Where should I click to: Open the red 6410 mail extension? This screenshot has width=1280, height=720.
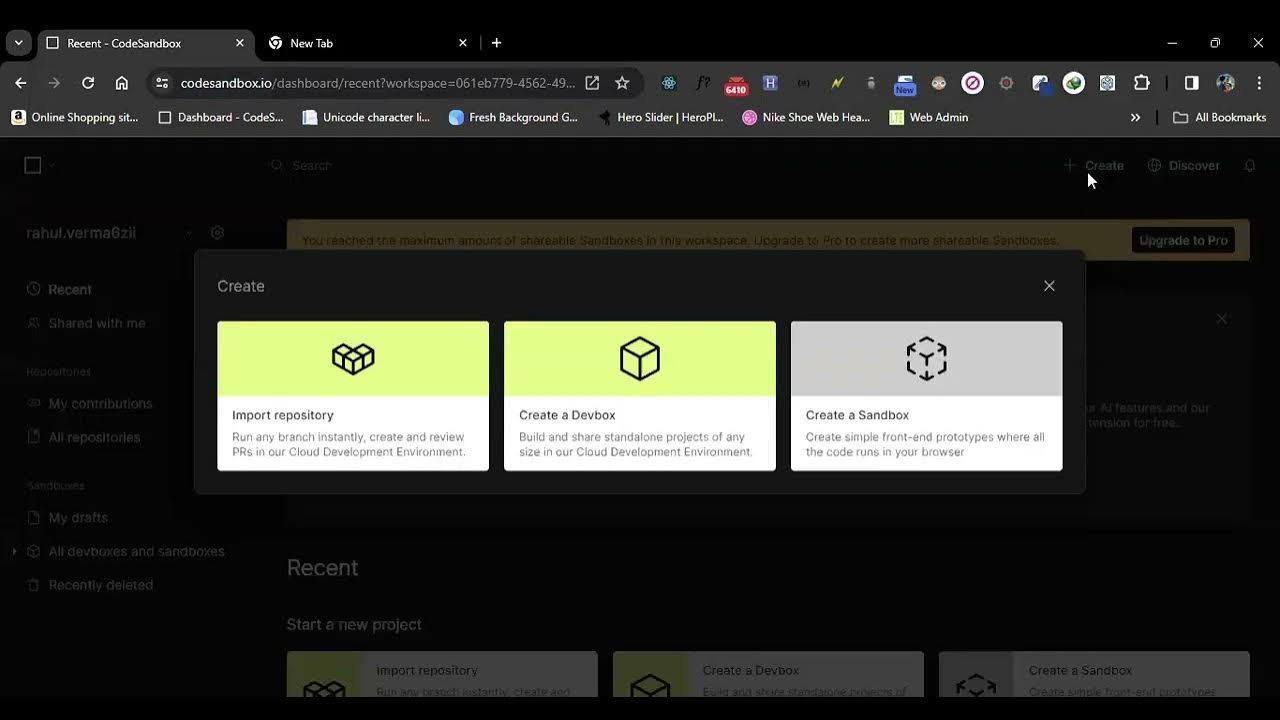736,84
